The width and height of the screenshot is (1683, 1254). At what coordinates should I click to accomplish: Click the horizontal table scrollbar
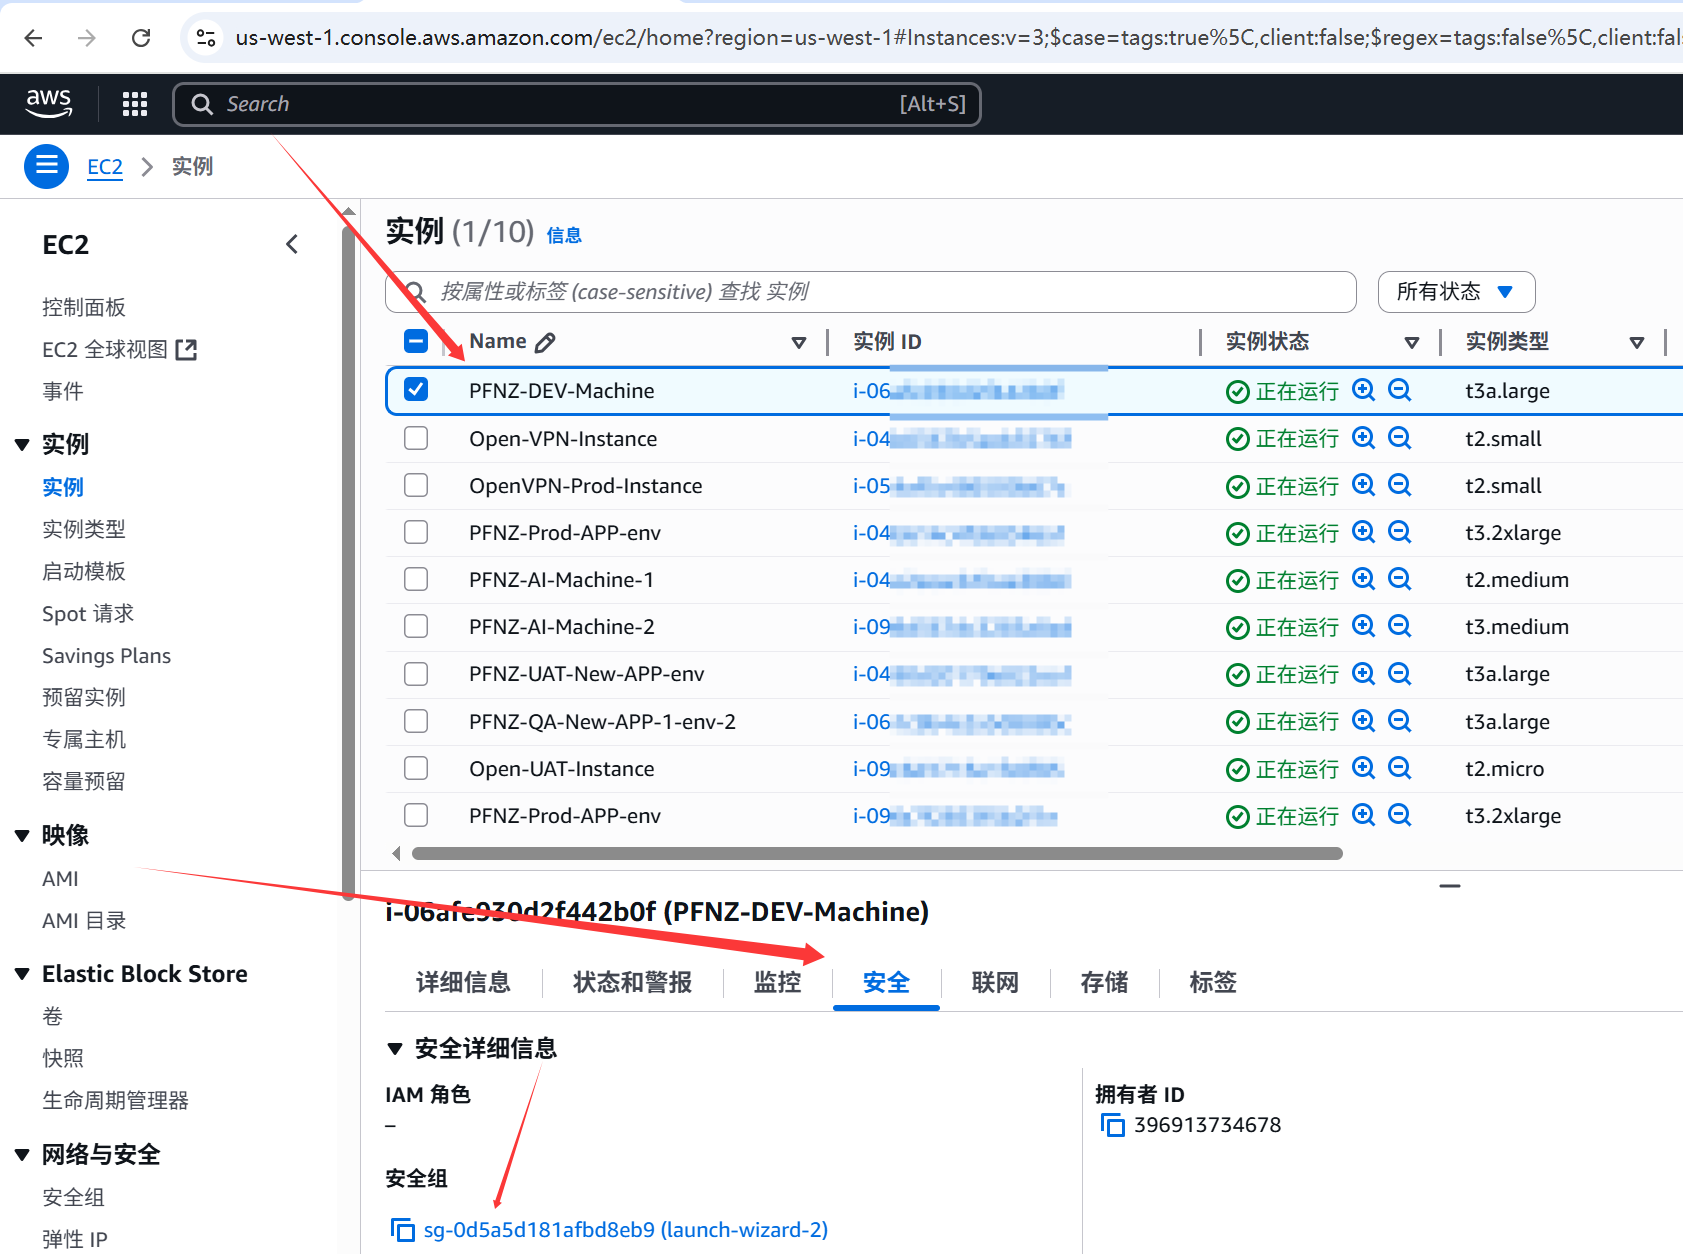[877, 853]
